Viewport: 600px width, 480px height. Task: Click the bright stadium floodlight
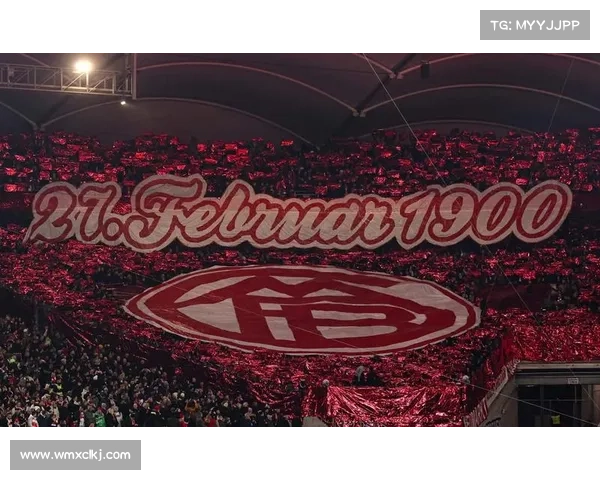tap(83, 66)
